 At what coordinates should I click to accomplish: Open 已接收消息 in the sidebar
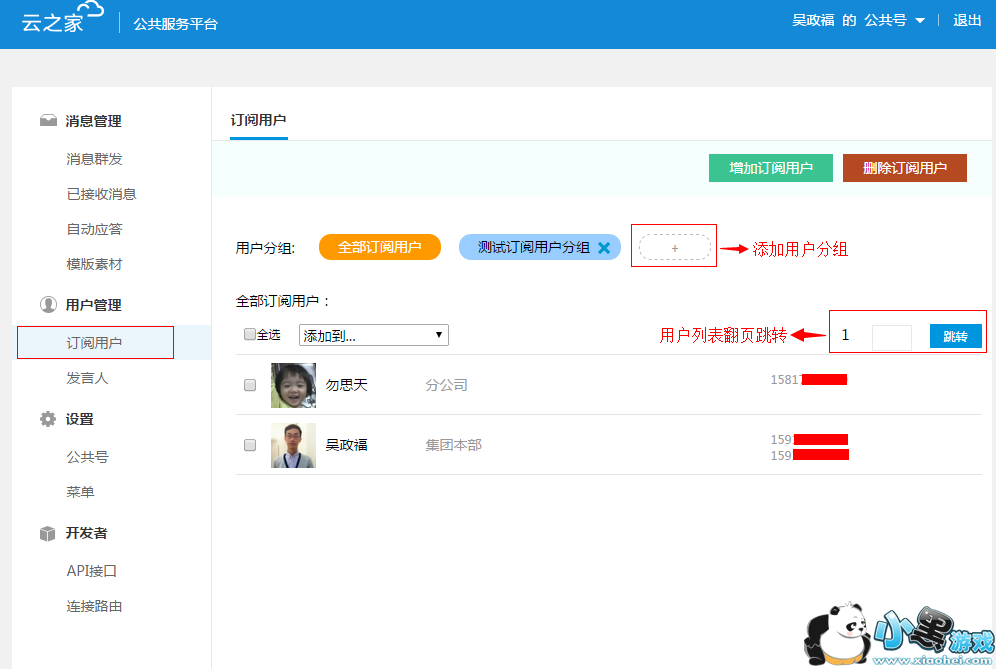click(x=102, y=194)
